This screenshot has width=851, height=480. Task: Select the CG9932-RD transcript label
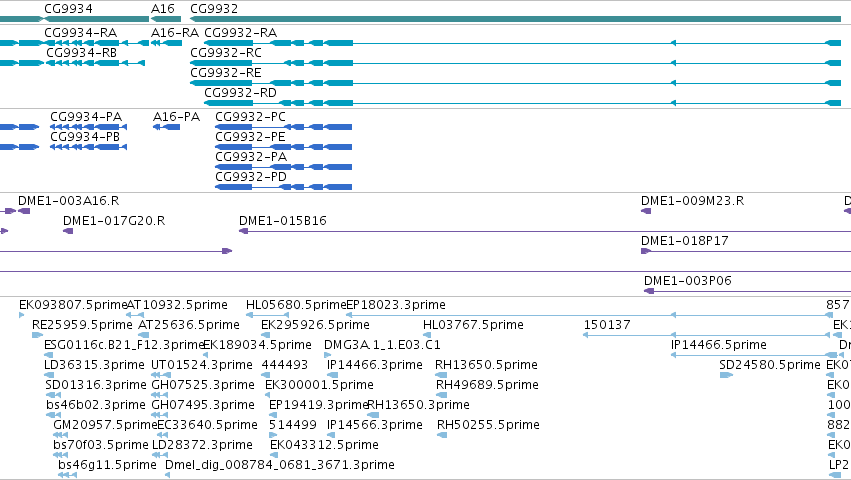click(x=240, y=93)
